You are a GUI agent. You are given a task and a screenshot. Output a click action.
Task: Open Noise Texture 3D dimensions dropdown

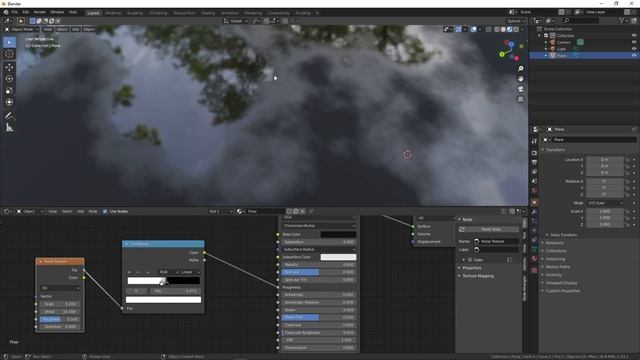click(60, 288)
